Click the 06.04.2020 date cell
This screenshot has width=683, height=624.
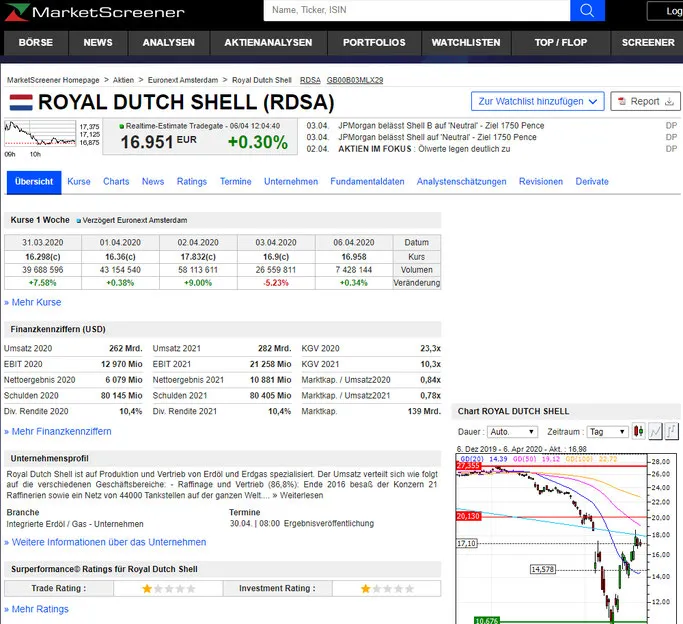pos(354,243)
